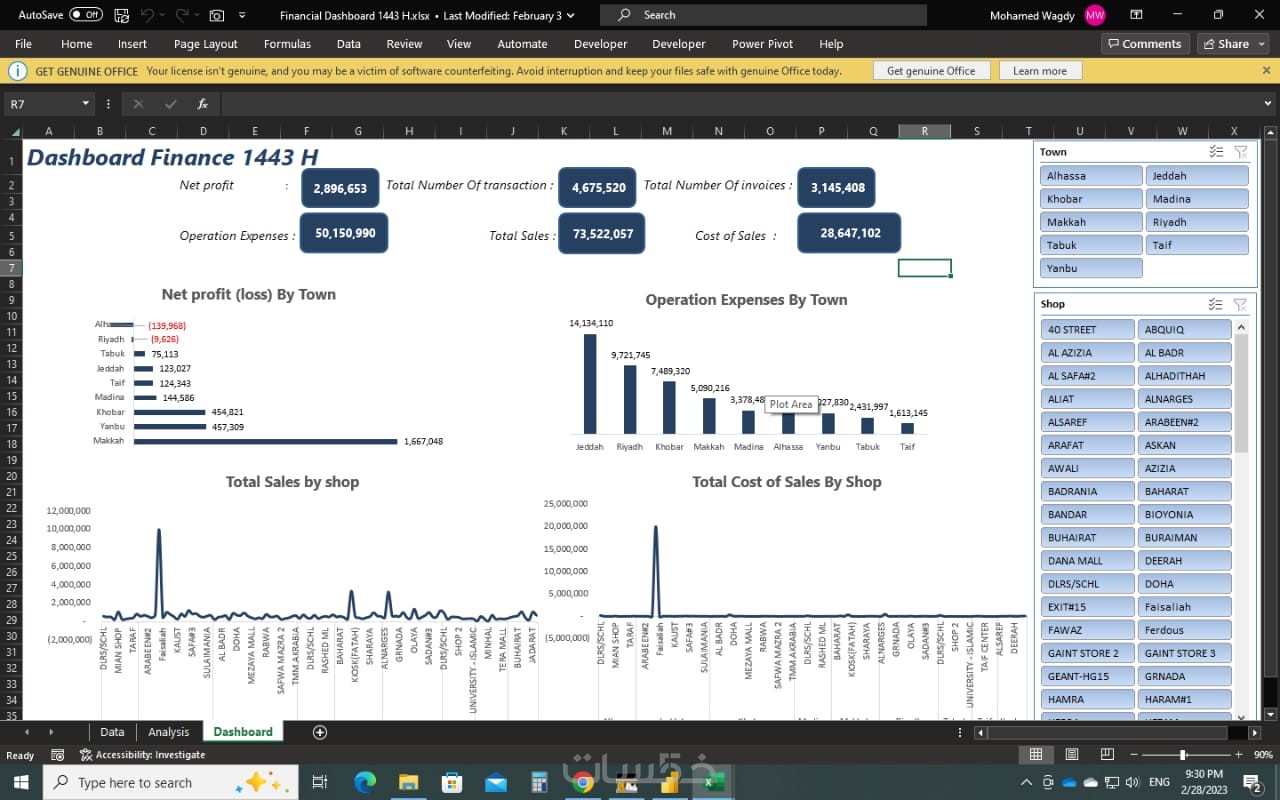Click the Mohamed Wagdy account button
The image size is (1280, 800).
[x=1047, y=15]
